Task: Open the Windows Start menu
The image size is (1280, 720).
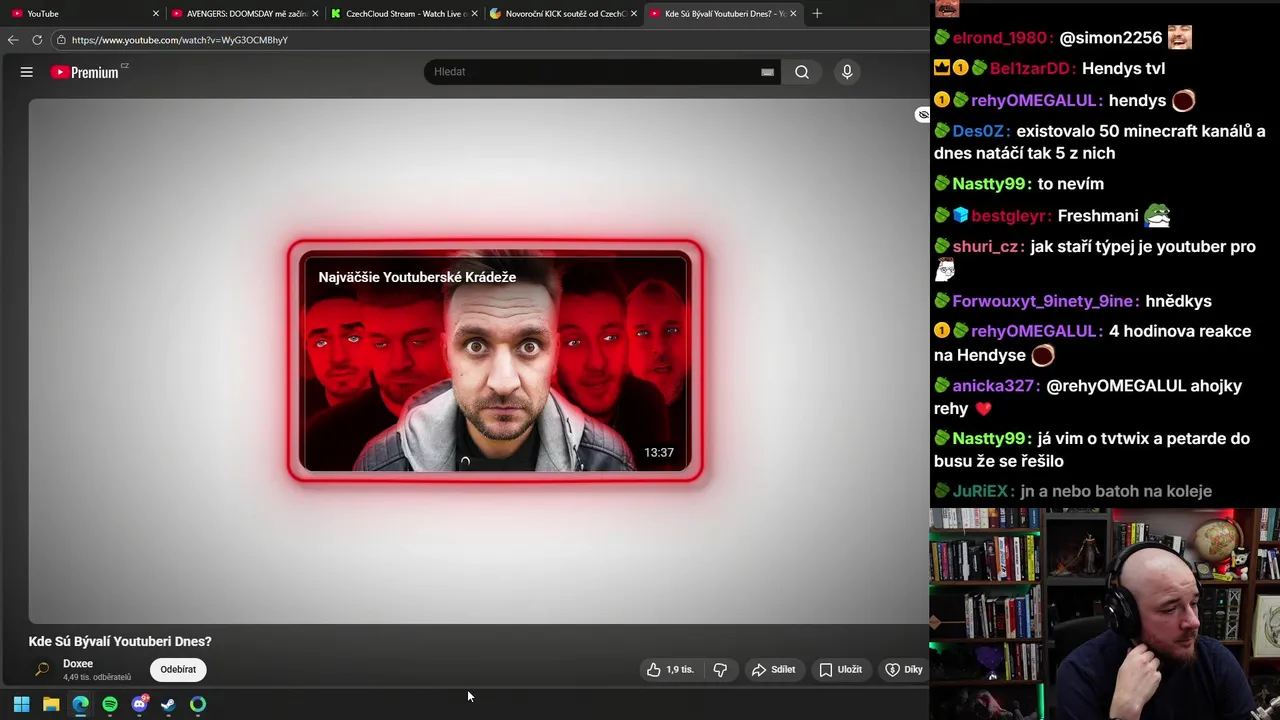Action: coord(21,705)
